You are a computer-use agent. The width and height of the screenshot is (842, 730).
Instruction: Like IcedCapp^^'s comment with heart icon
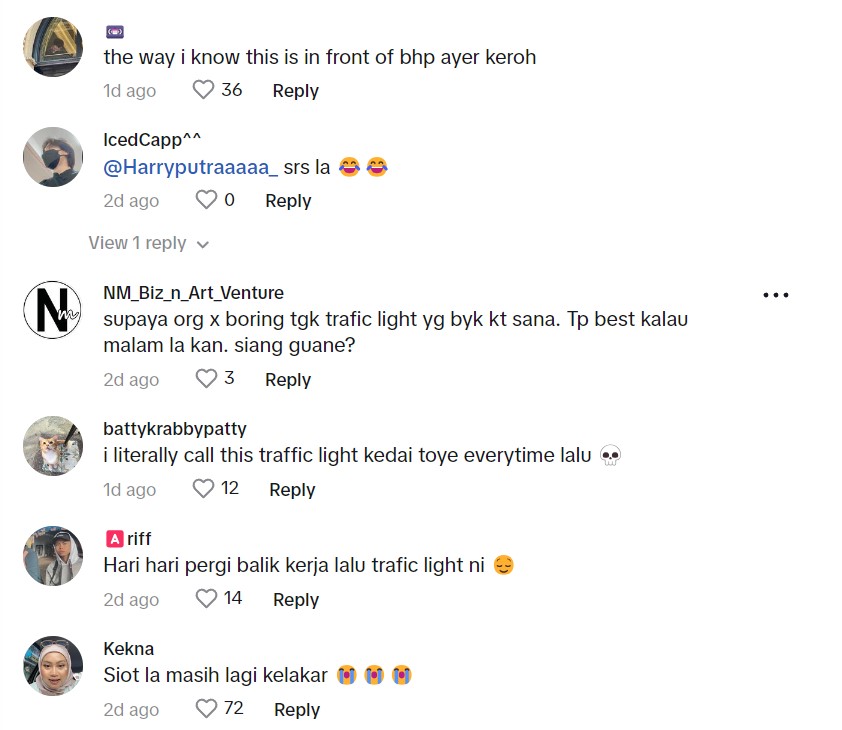click(x=206, y=200)
